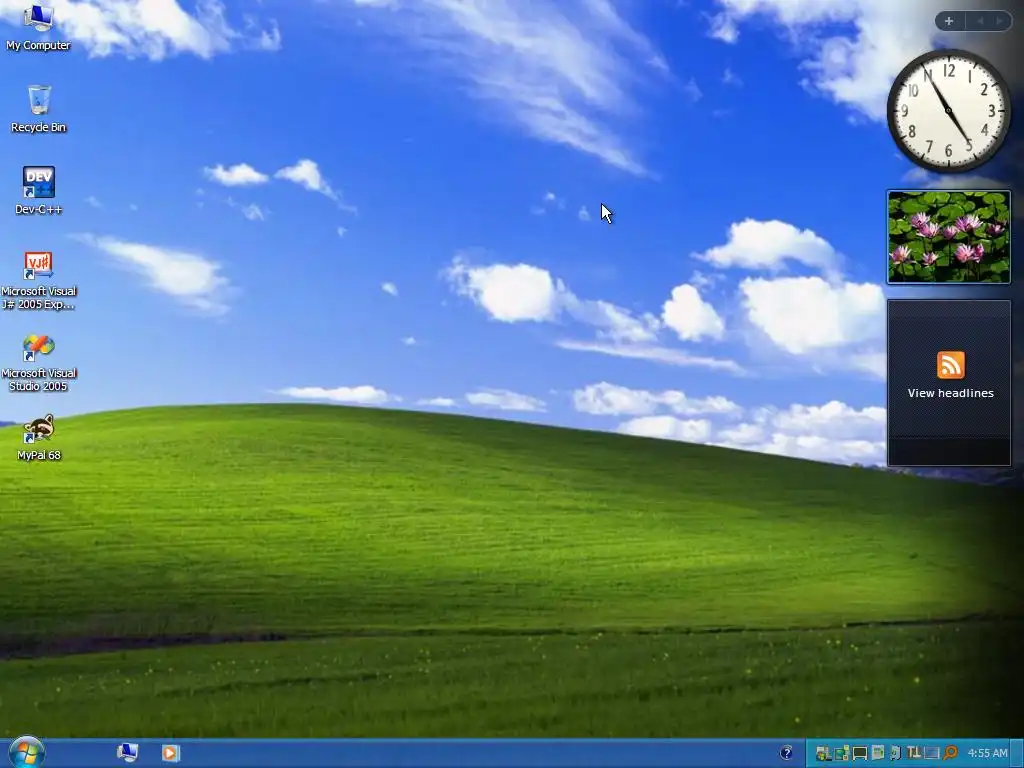Go to the previous sidebar gadget page
This screenshot has height=768, width=1024.
tap(980, 21)
